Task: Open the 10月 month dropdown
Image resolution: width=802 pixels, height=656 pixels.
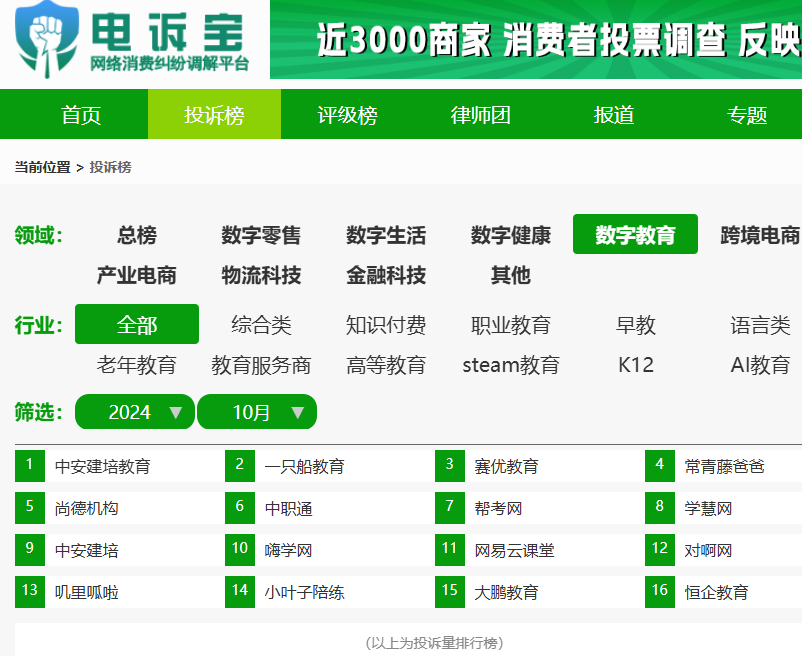Action: 257,412
